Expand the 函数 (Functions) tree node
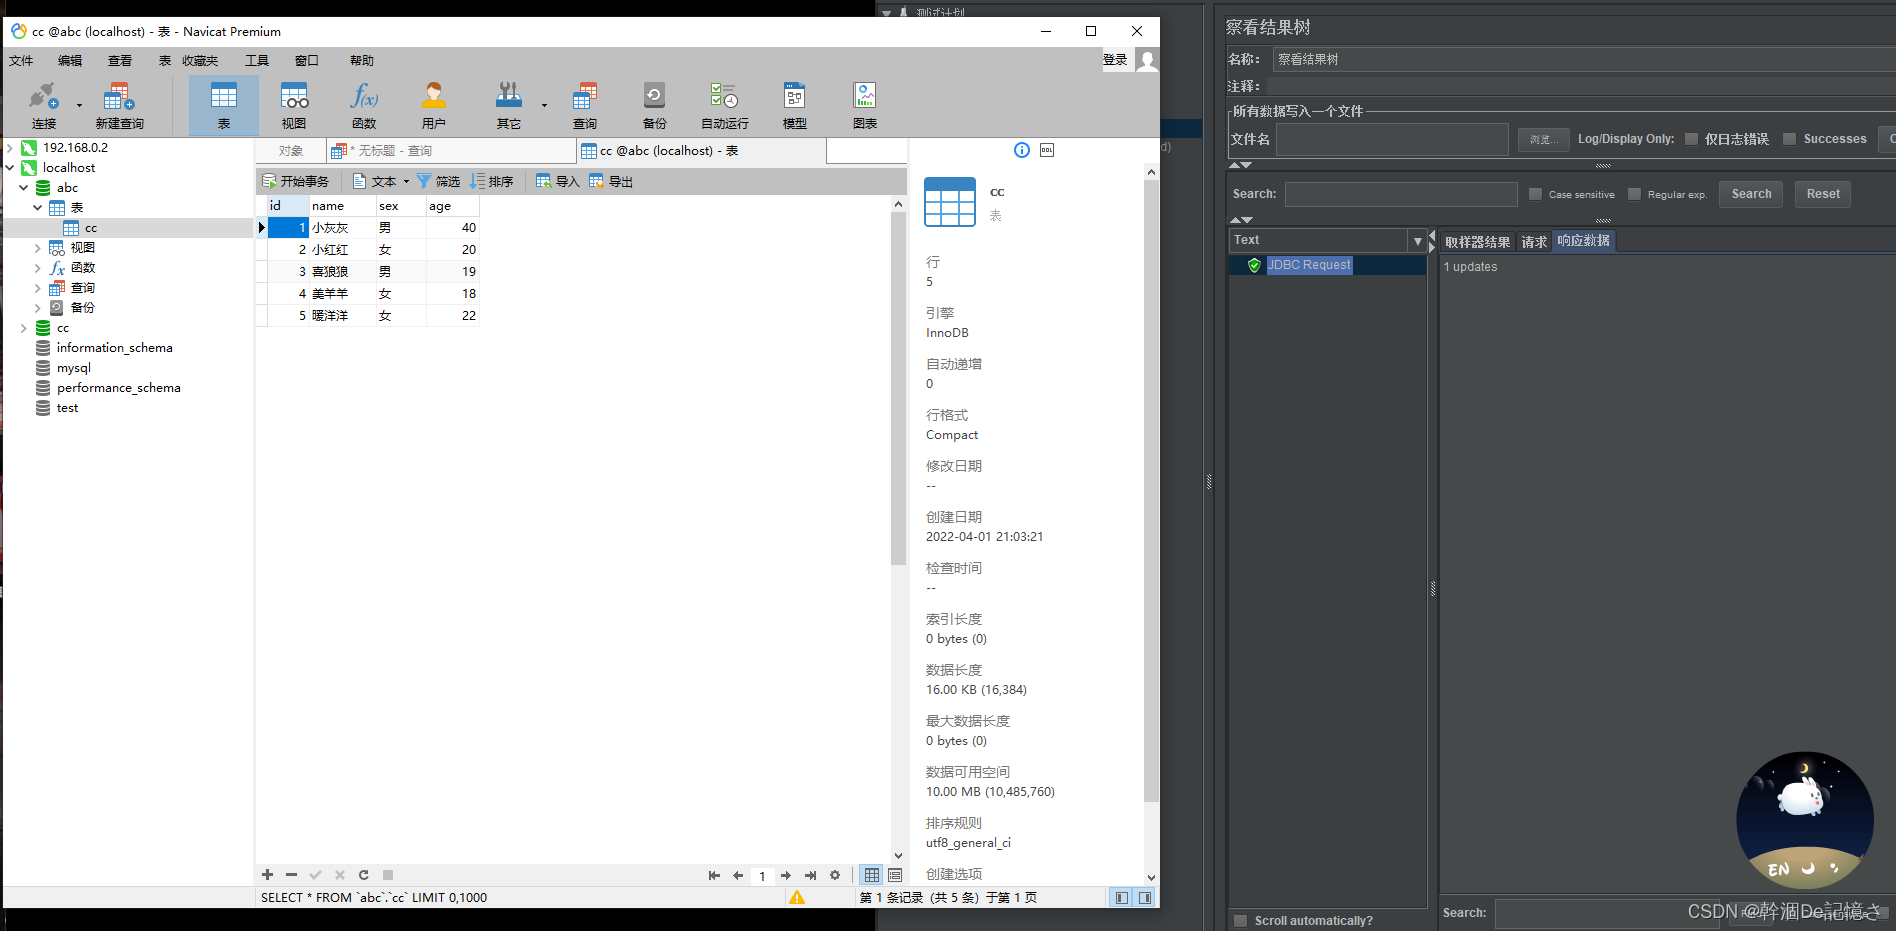This screenshot has height=931, width=1896. point(38,267)
